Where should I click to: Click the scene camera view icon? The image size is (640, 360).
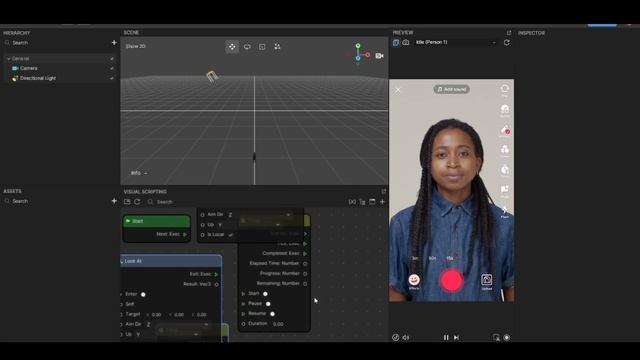[380, 56]
